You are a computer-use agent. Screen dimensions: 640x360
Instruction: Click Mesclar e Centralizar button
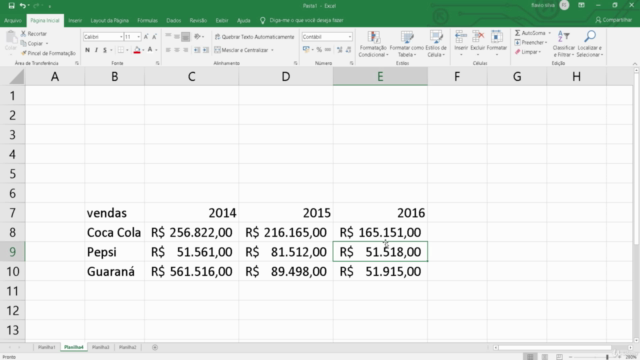point(241,50)
